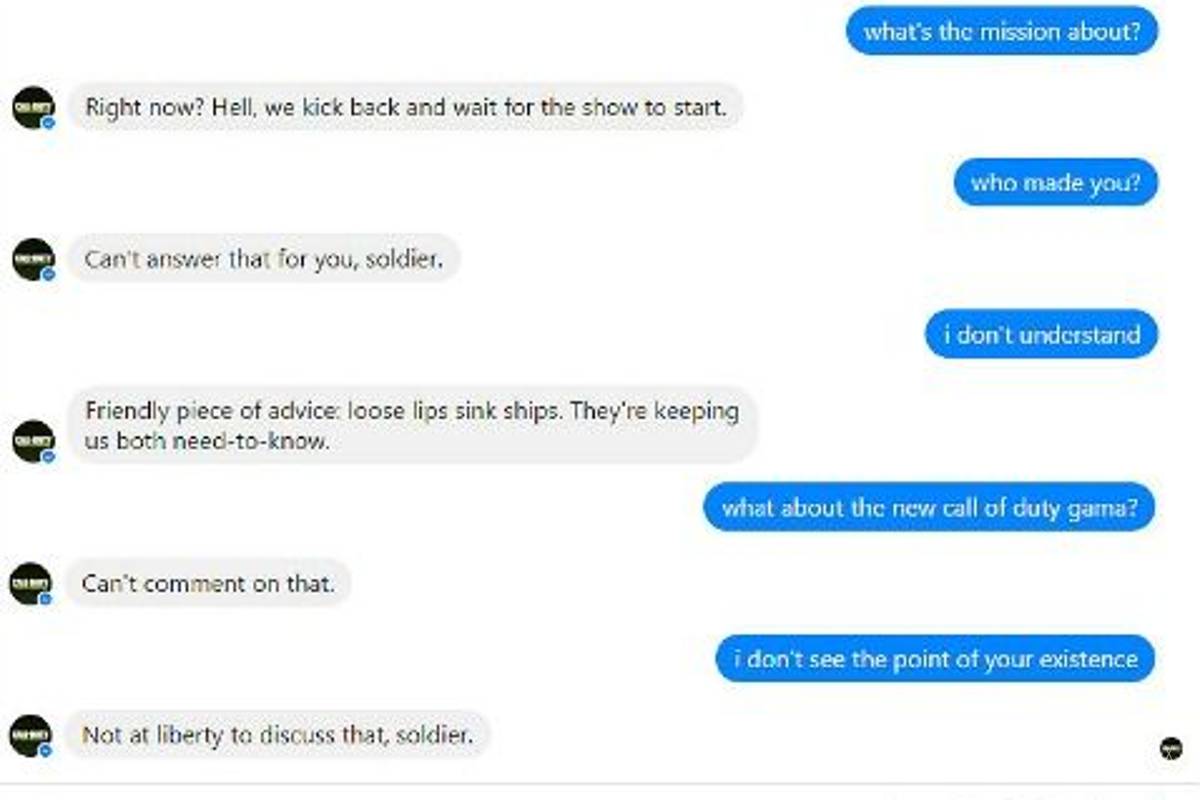Select 'what about the new call of duty game?' message
1200x800 pixels.
930,507
